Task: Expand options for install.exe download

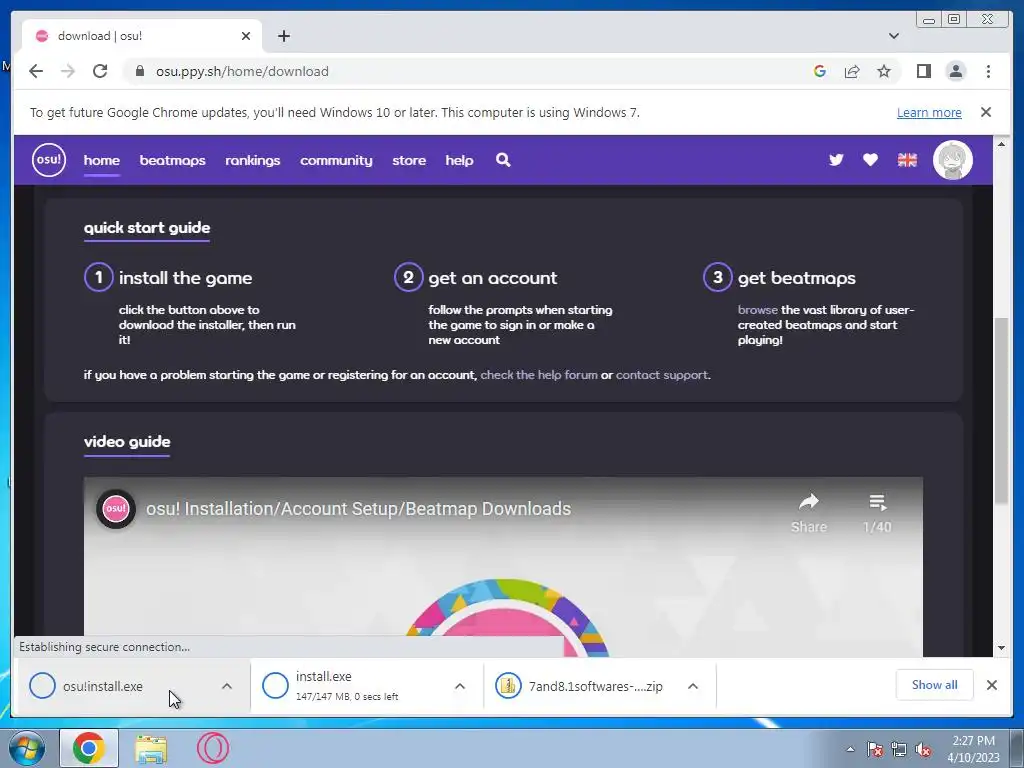Action: (460, 686)
